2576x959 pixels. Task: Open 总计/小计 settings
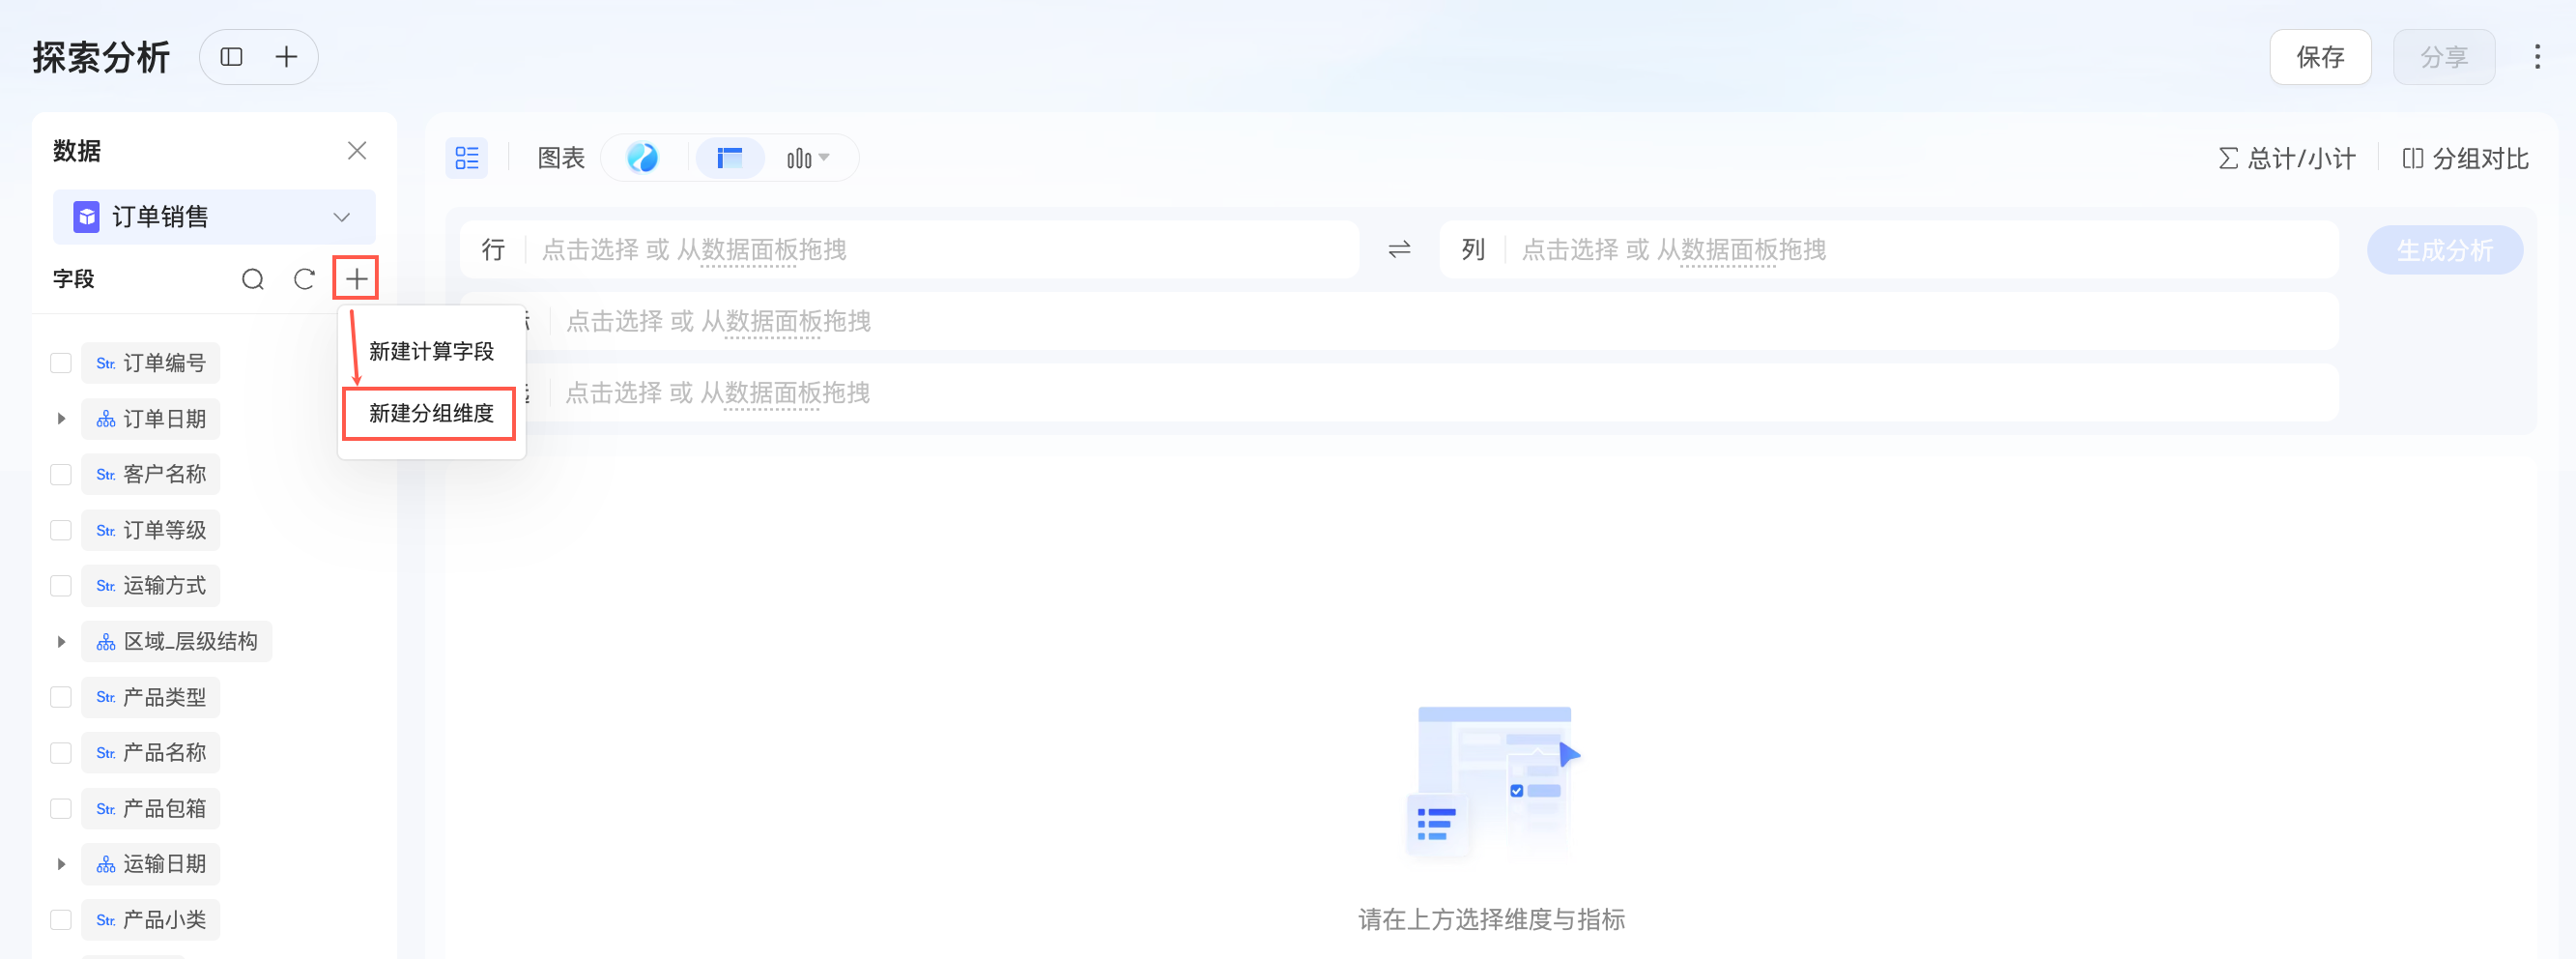(2287, 158)
